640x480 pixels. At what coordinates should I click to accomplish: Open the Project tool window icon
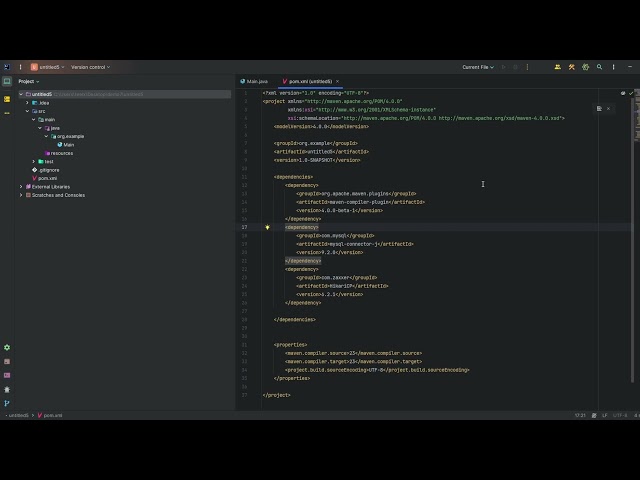pos(7,81)
